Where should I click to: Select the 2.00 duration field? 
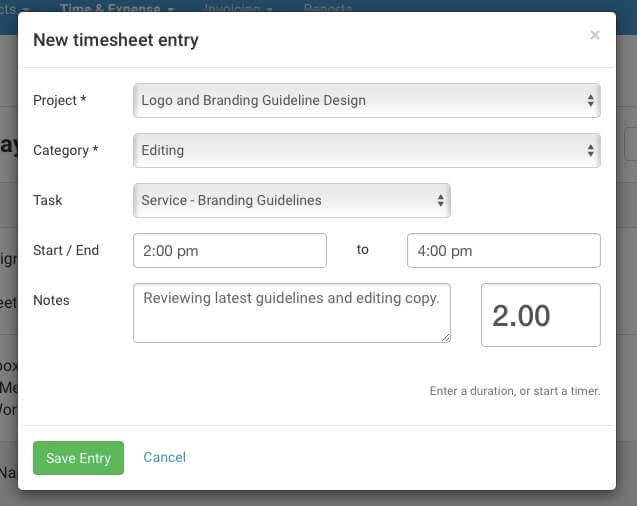point(540,315)
